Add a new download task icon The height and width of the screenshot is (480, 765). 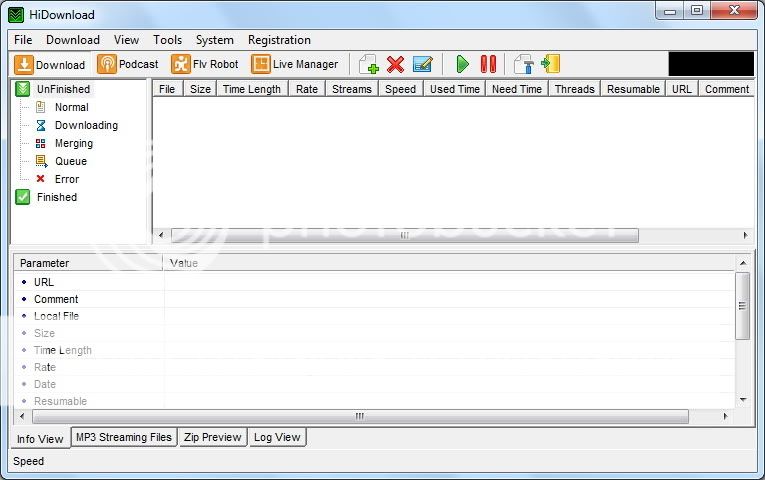tap(368, 64)
